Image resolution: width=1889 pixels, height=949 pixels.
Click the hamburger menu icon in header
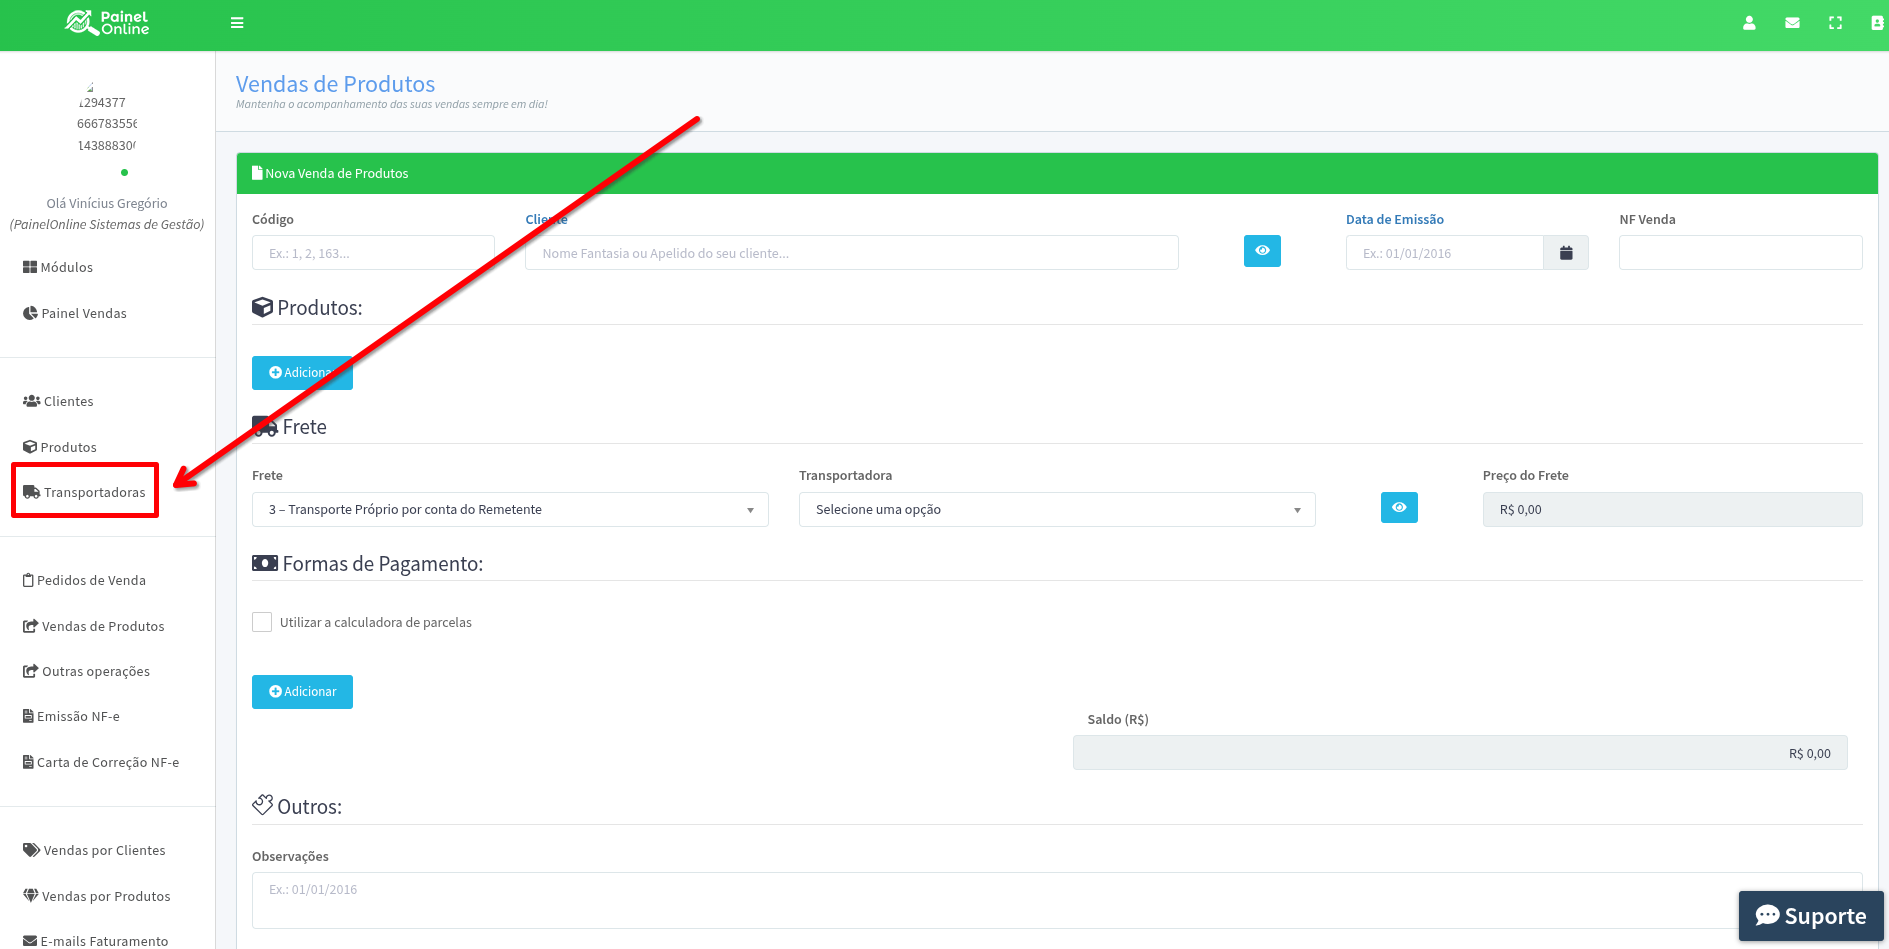tap(237, 23)
